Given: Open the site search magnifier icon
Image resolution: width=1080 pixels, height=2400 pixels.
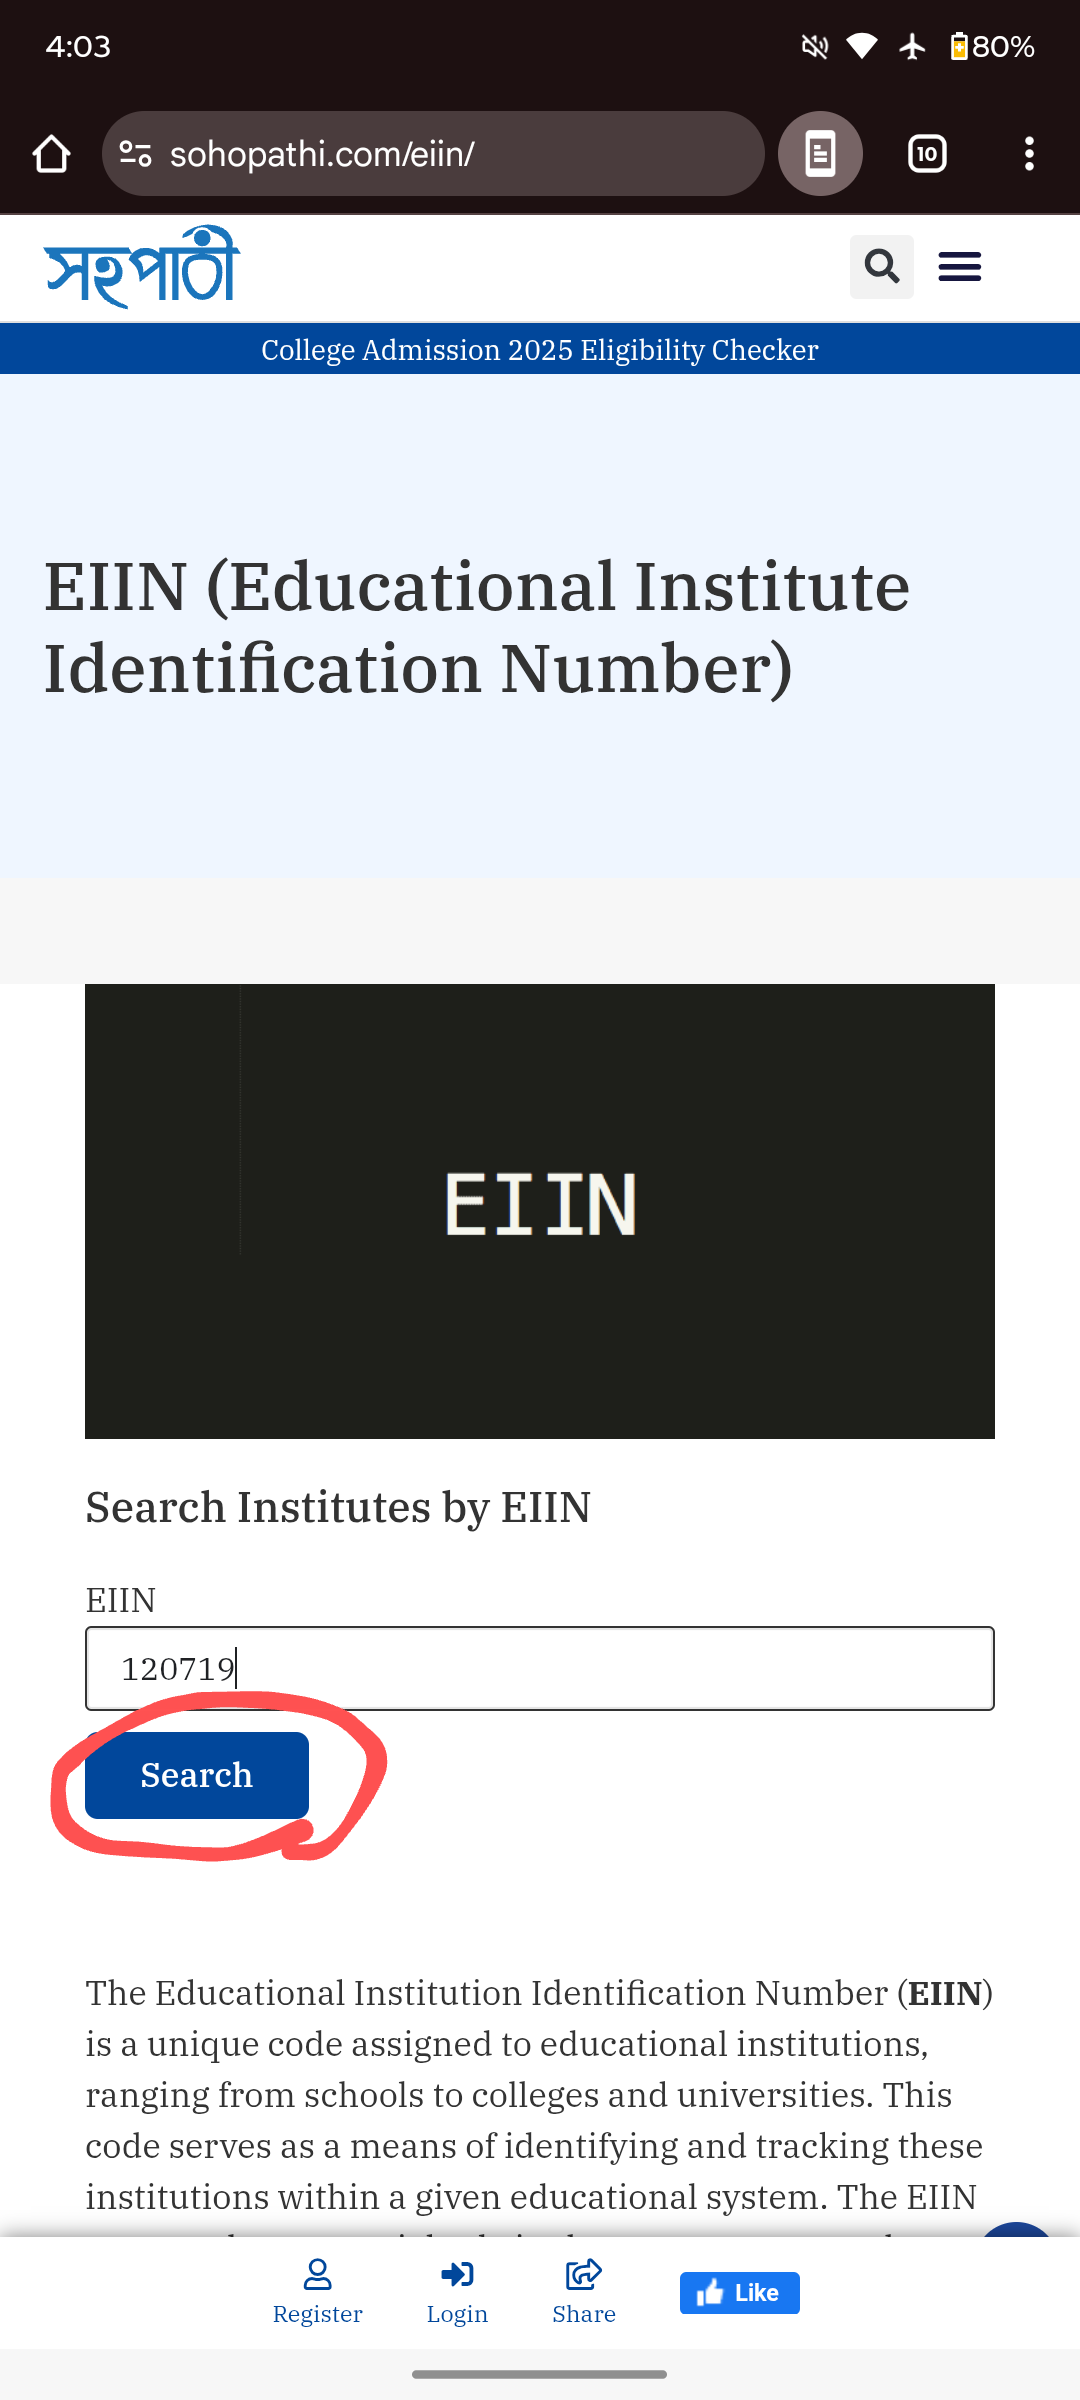Looking at the screenshot, I should [x=881, y=267].
